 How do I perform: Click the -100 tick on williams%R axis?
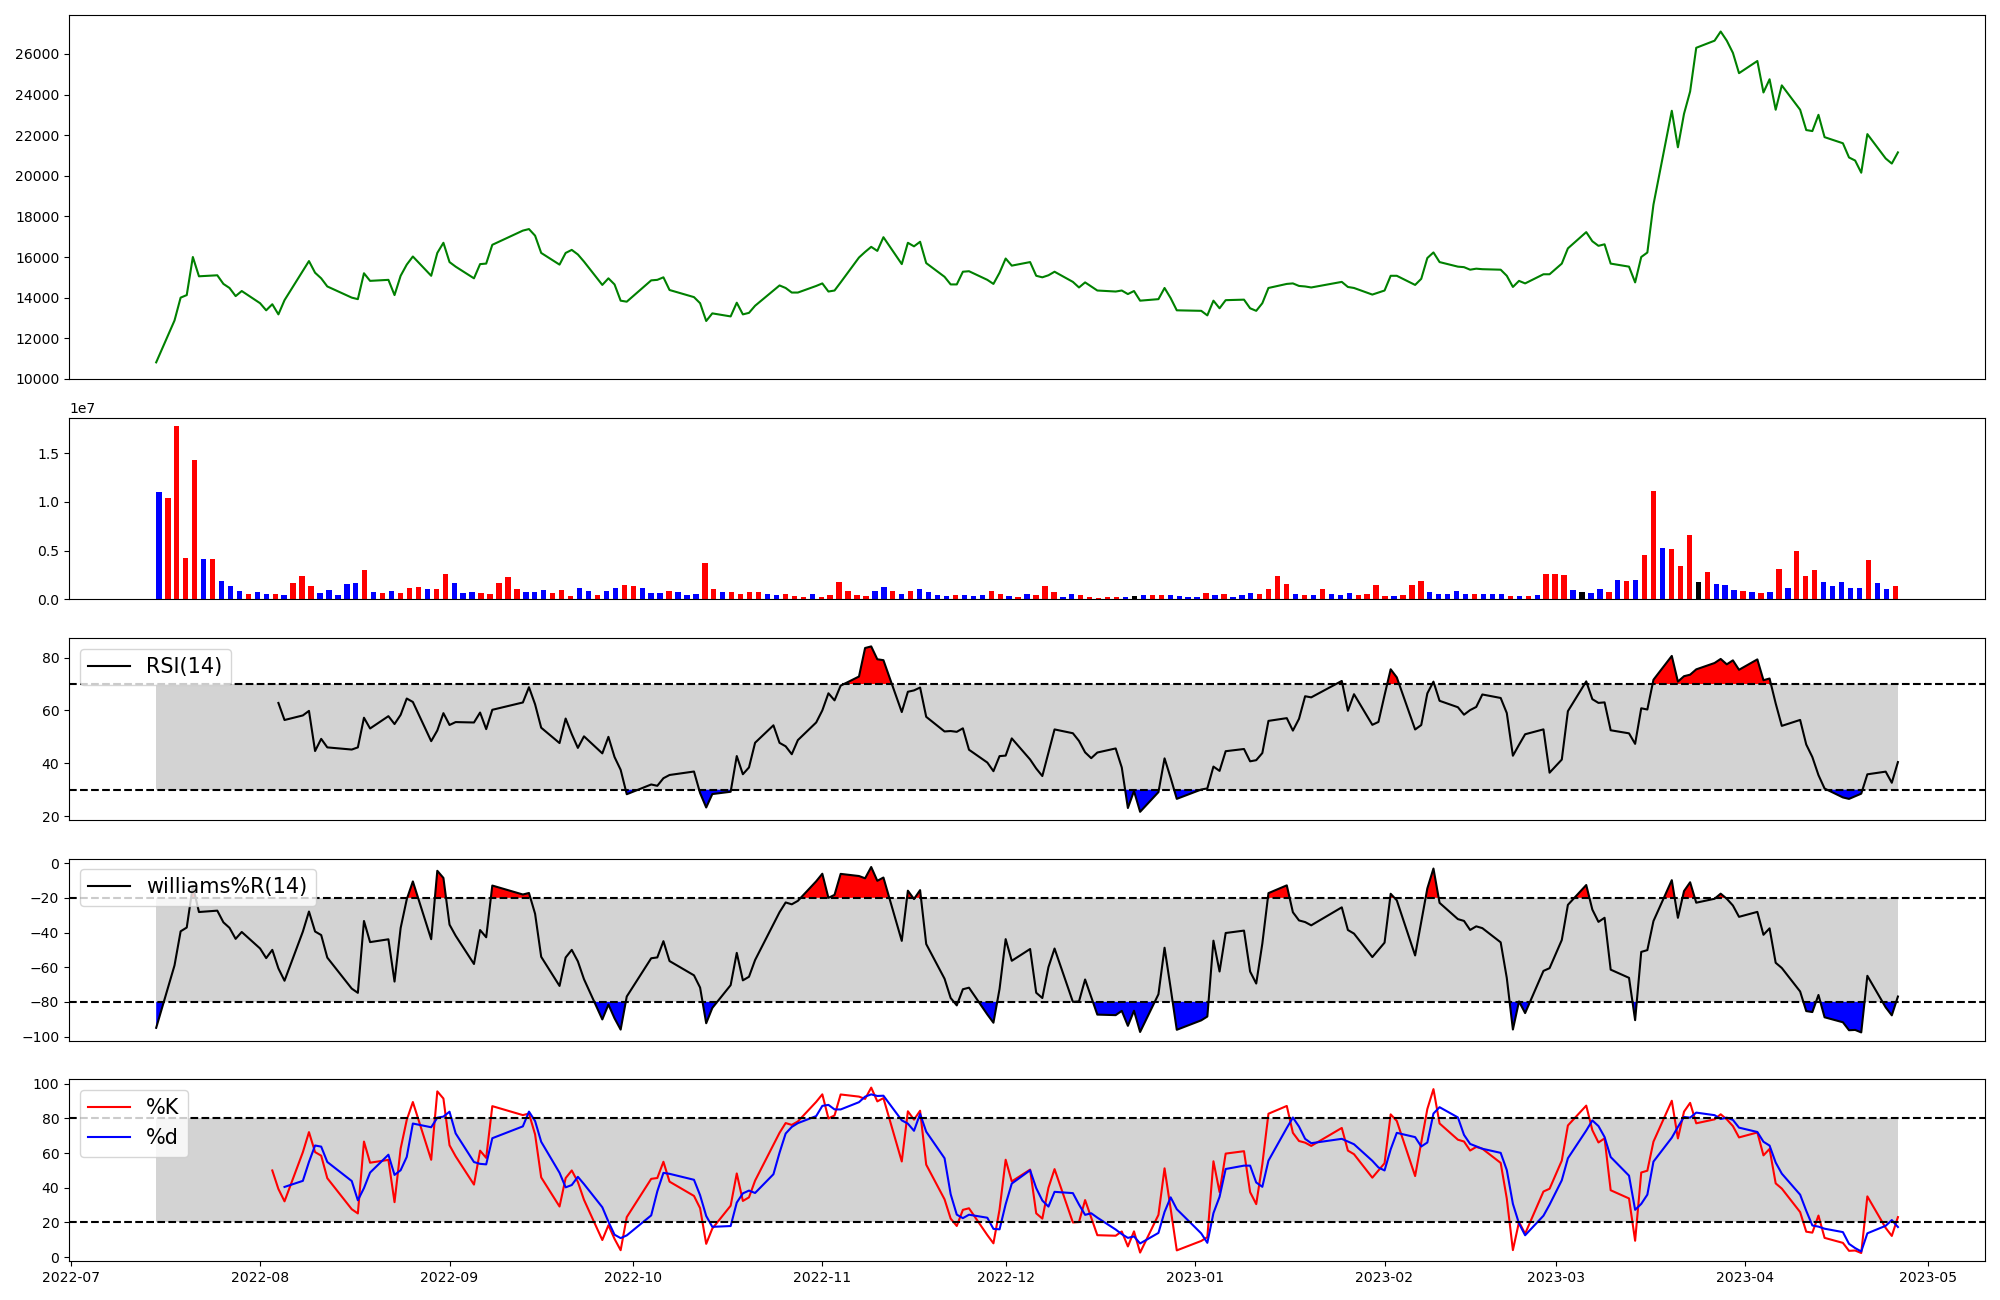[x=42, y=1037]
